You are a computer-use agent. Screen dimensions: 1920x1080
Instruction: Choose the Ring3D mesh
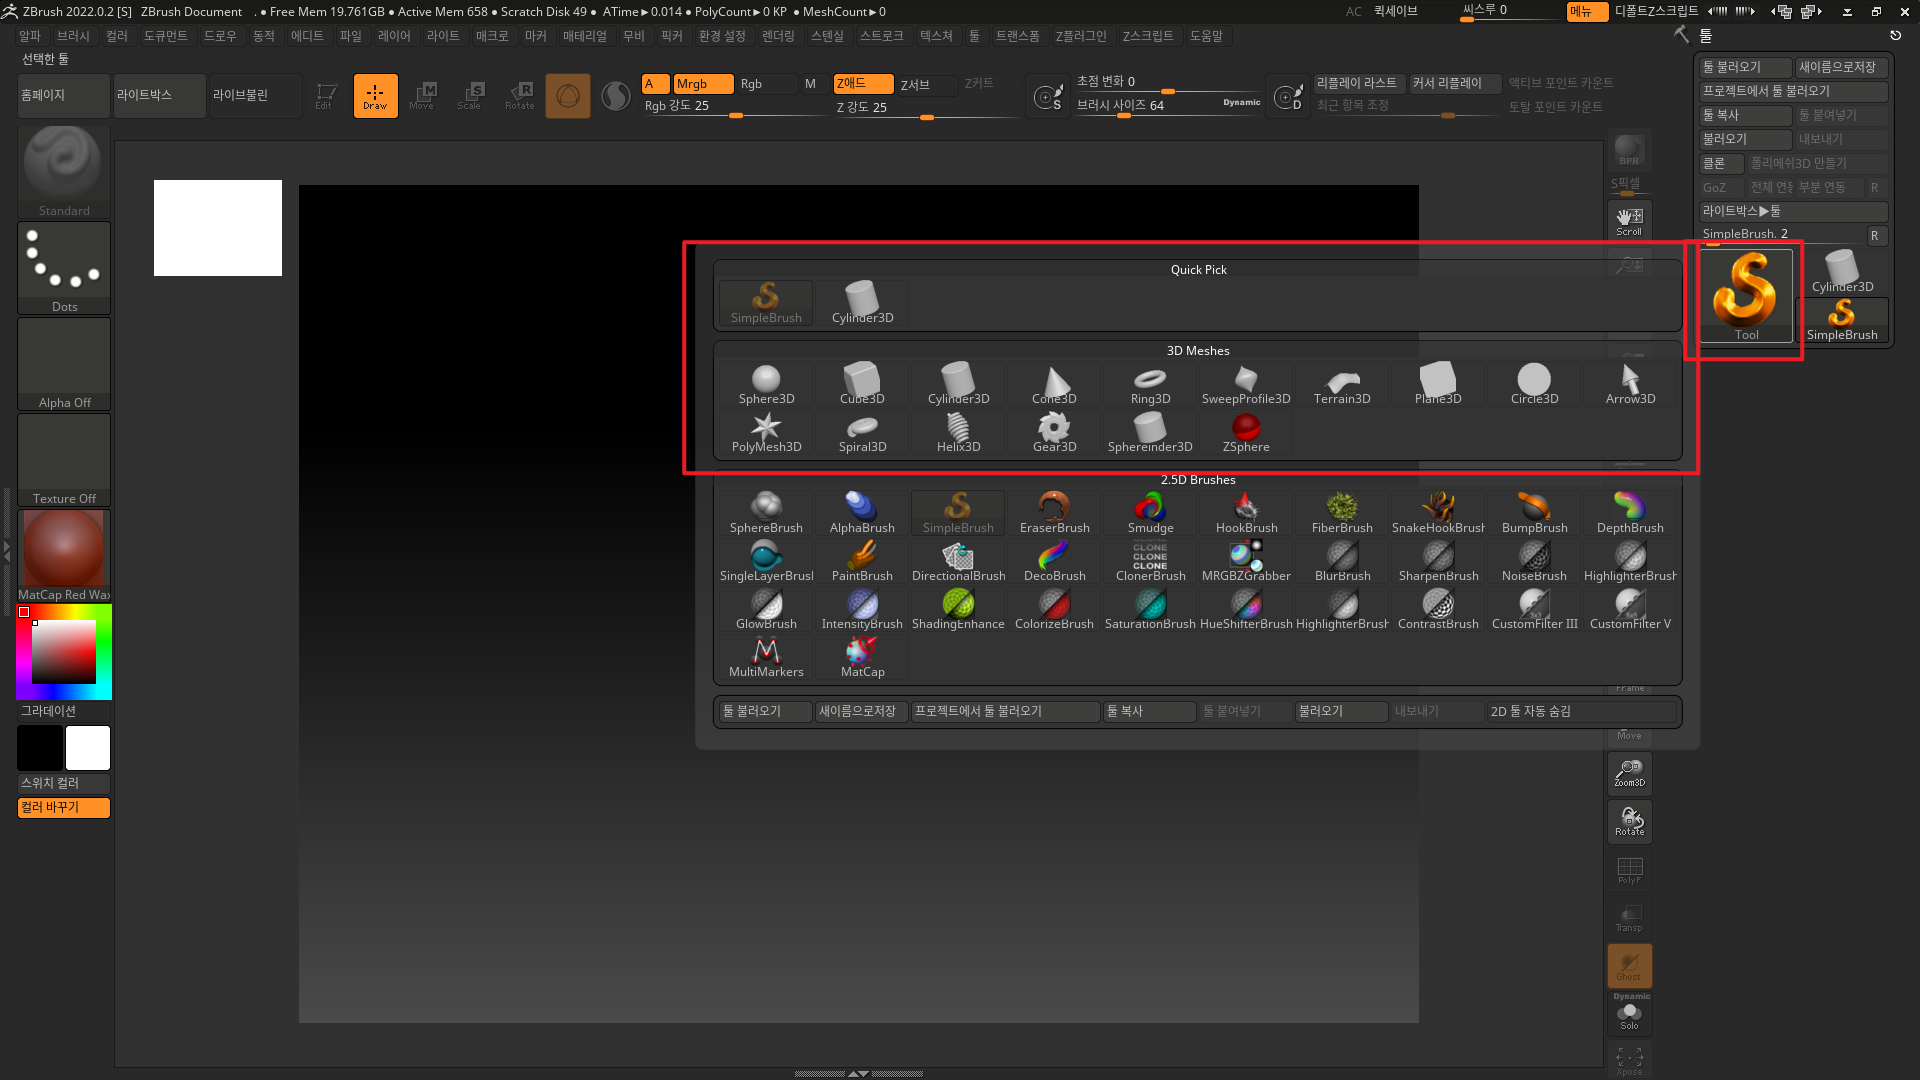[1150, 385]
